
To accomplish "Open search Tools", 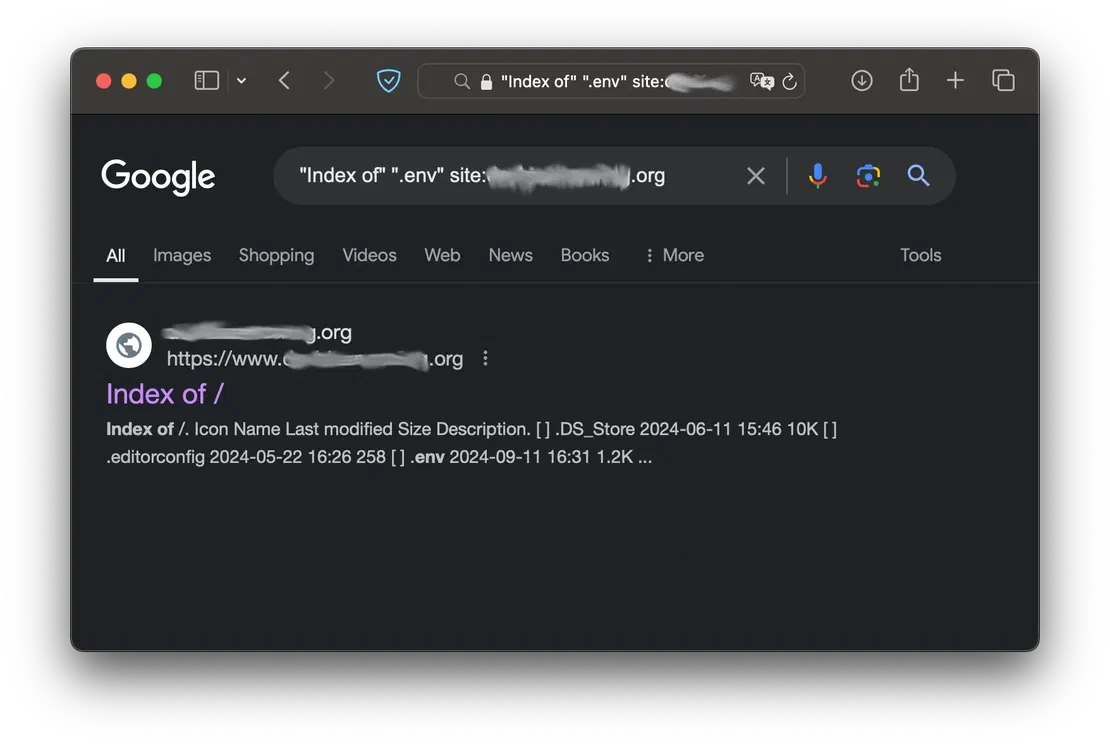I will (920, 255).
